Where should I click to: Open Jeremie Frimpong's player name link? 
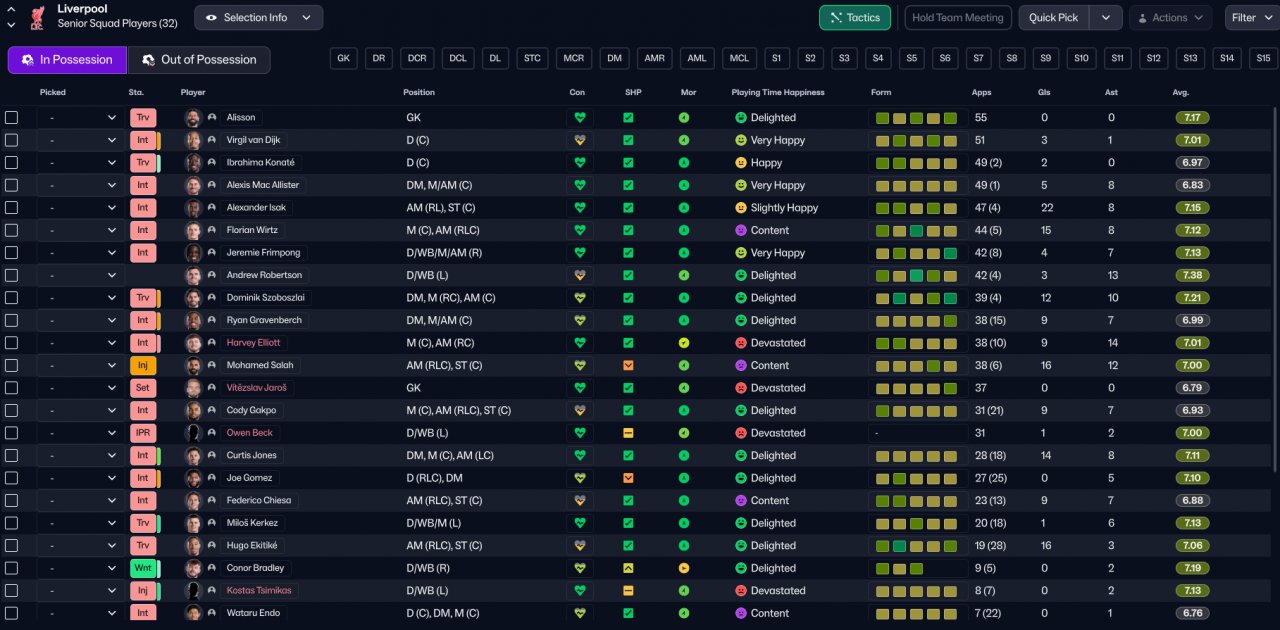pos(263,253)
